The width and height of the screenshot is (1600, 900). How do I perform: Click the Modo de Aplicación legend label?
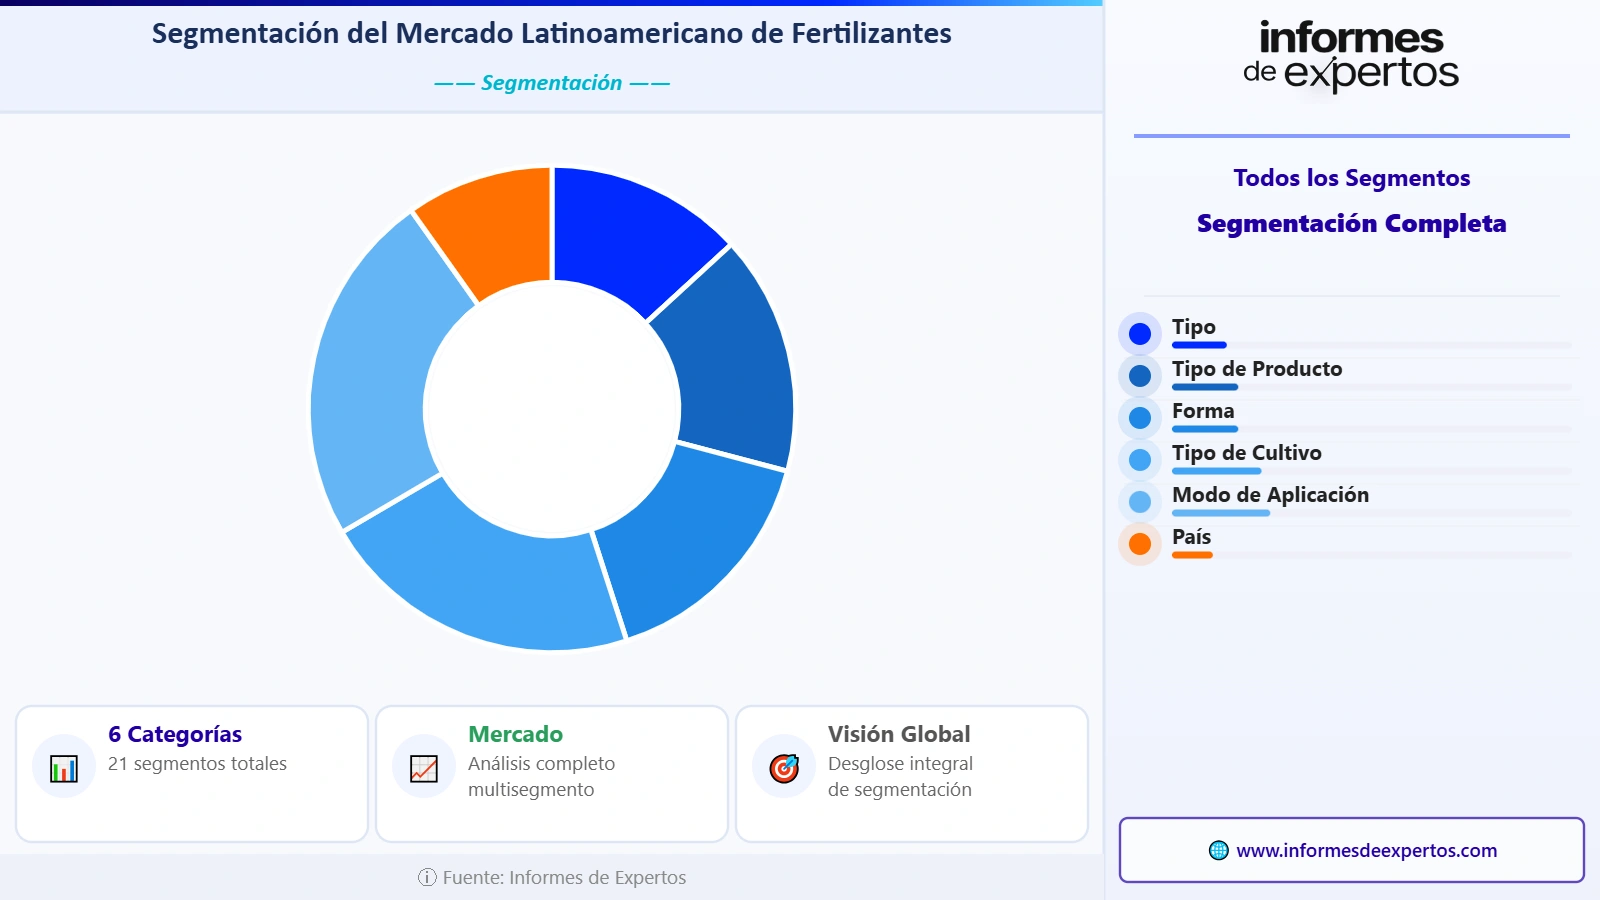pos(1270,495)
